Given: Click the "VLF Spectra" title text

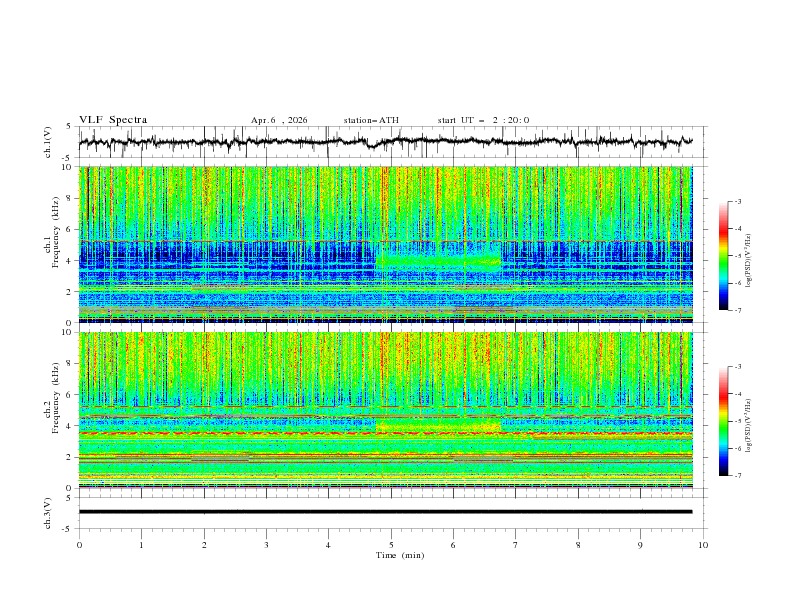Looking at the screenshot, I should point(113,120).
